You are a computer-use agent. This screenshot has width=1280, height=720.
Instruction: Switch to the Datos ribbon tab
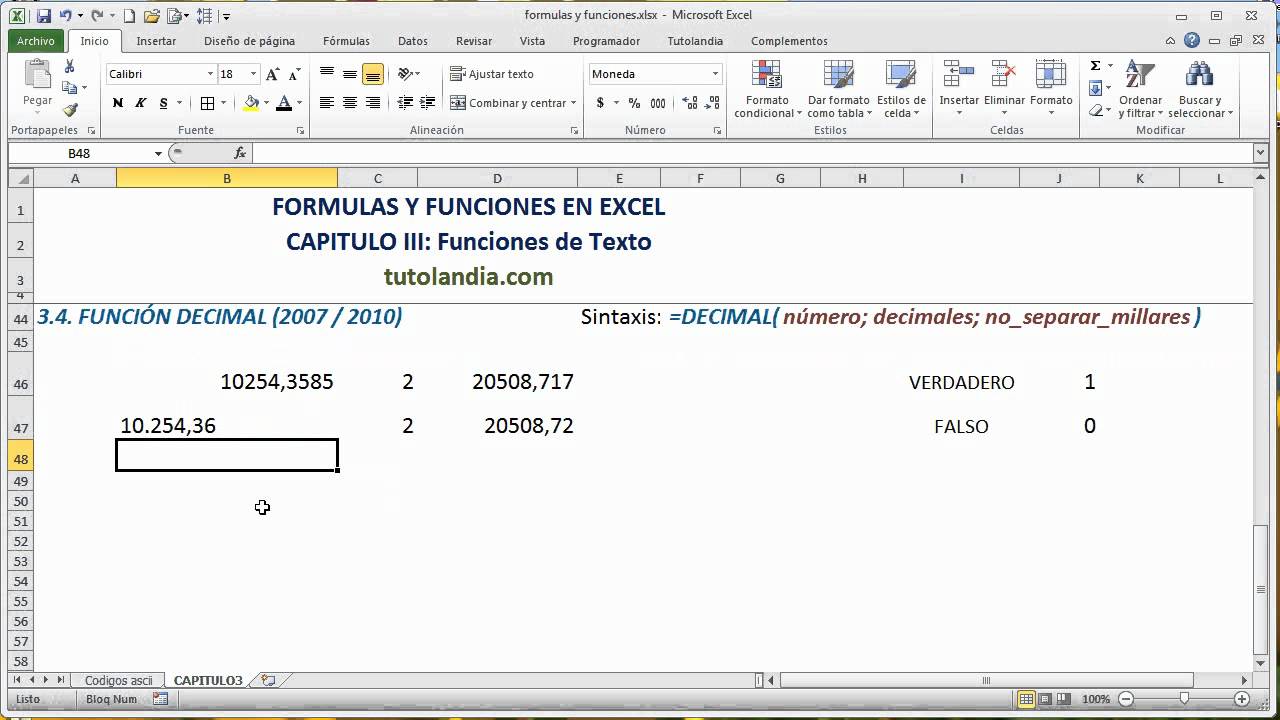[x=412, y=41]
